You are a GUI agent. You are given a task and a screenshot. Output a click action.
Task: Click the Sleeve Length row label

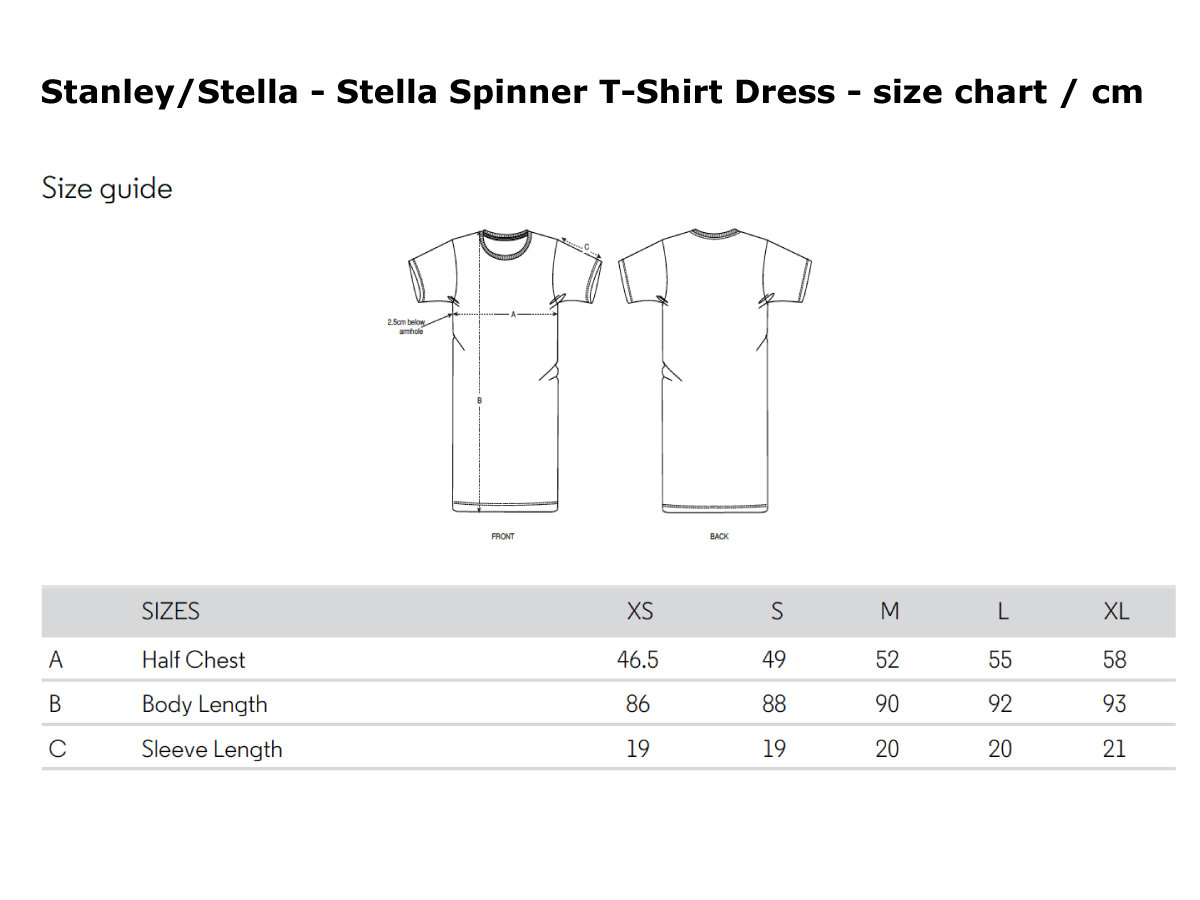tap(212, 749)
